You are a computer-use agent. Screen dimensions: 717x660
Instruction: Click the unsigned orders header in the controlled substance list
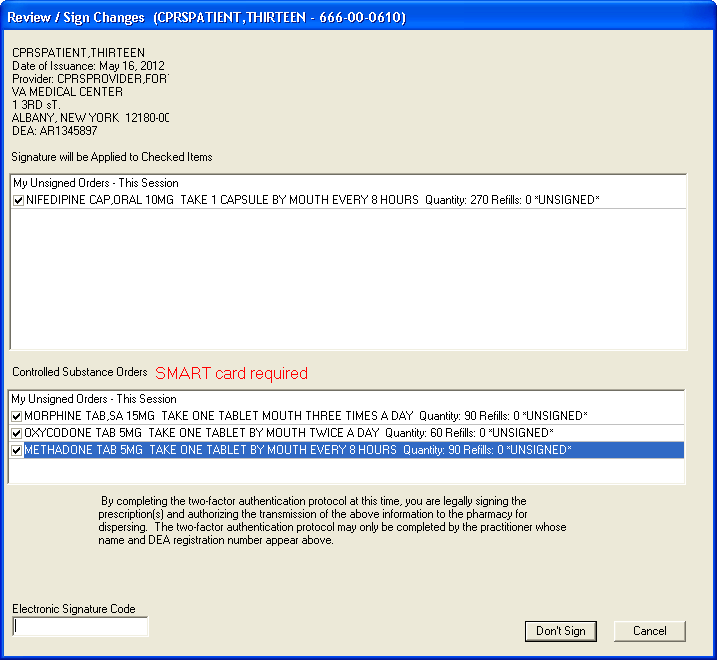pos(94,399)
